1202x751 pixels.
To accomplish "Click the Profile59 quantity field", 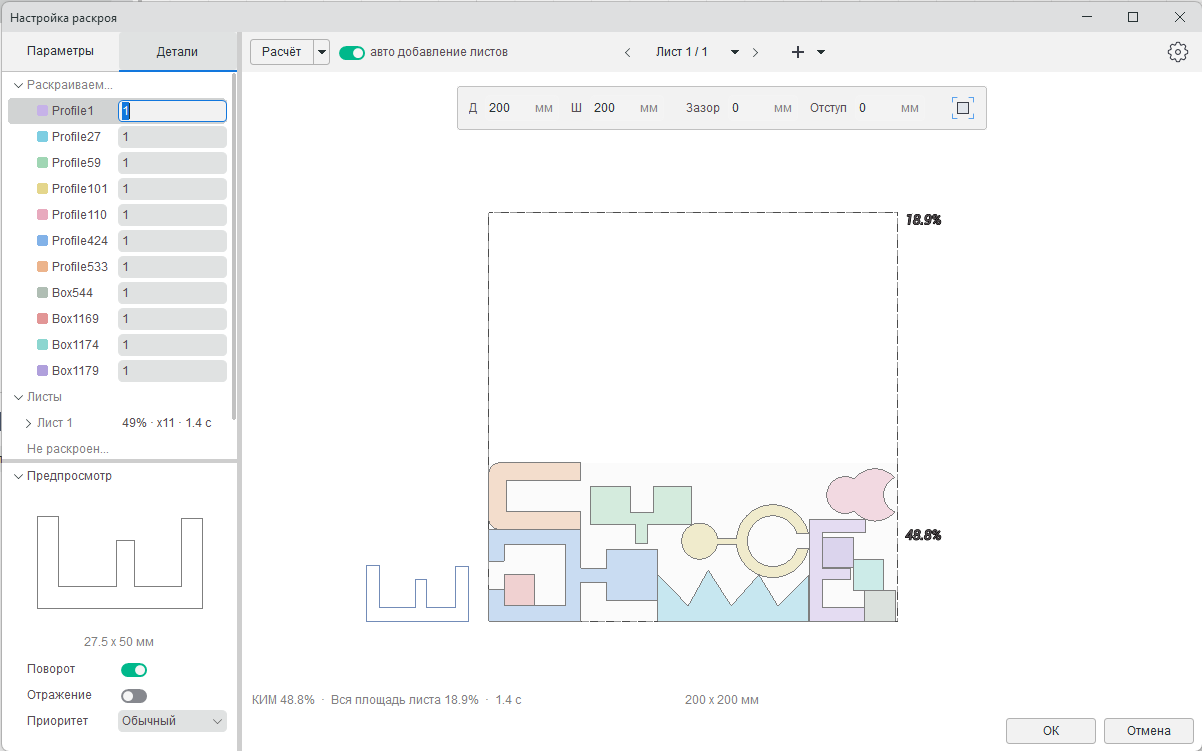I will click(x=172, y=163).
